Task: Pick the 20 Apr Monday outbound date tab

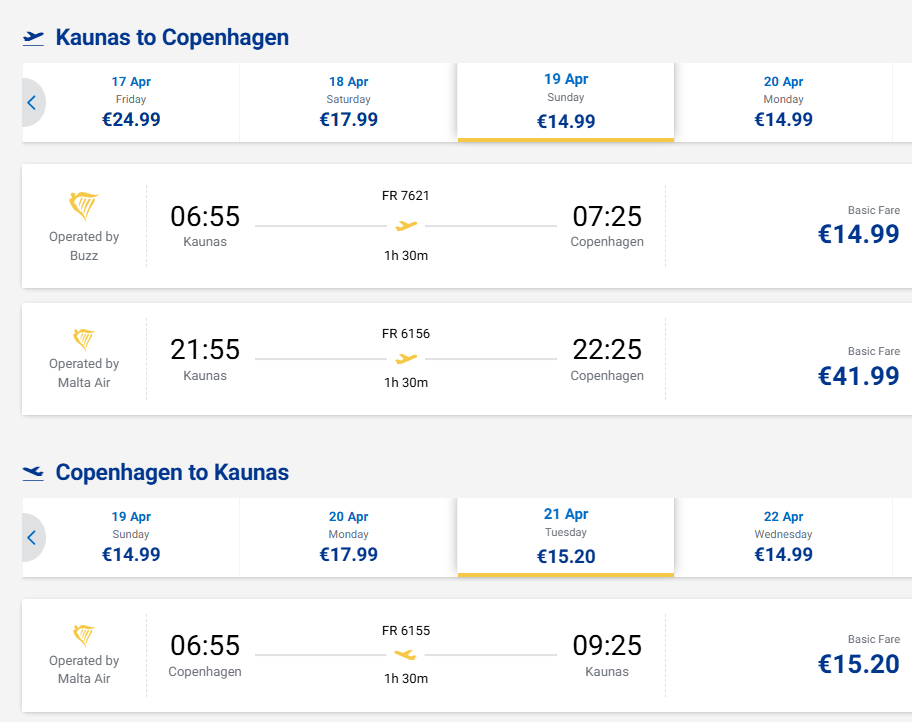Action: (783, 103)
